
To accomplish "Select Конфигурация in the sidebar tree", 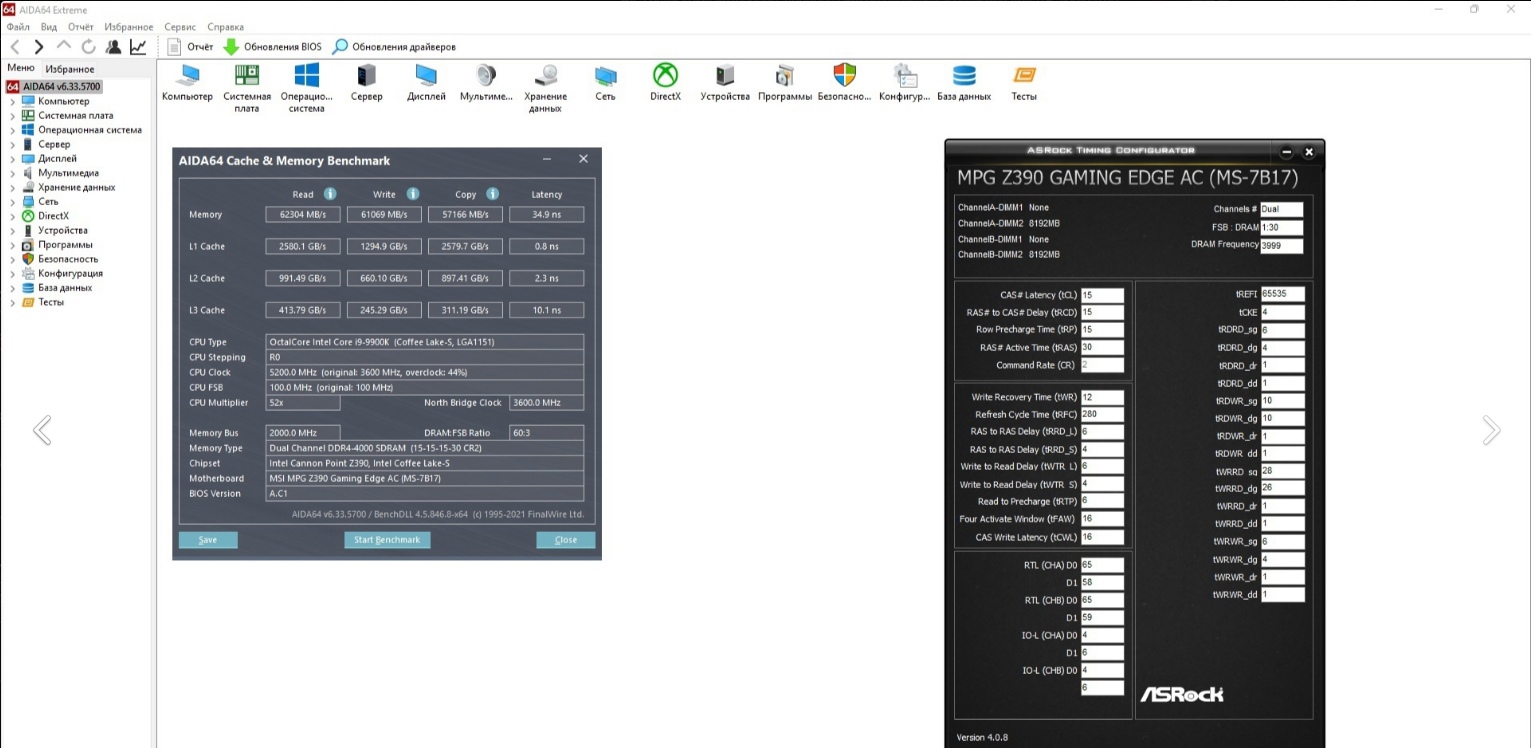I will pos(70,273).
